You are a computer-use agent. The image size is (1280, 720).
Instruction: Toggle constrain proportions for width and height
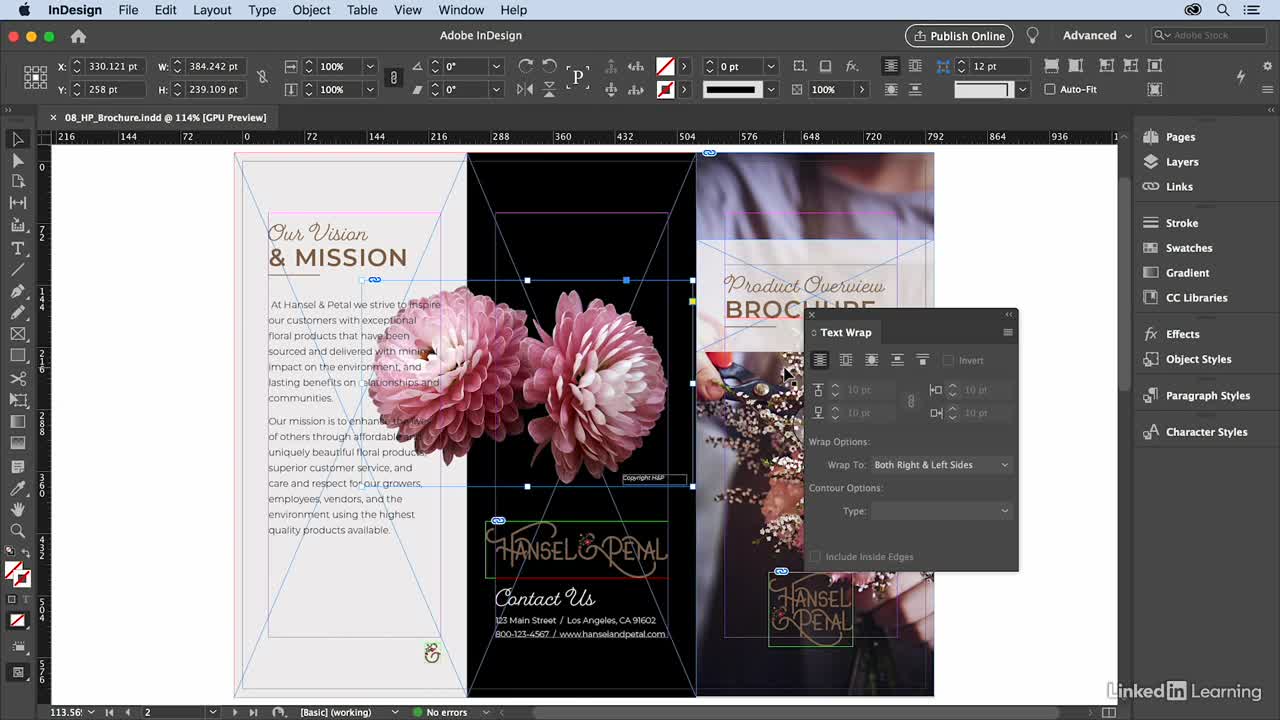(262, 77)
